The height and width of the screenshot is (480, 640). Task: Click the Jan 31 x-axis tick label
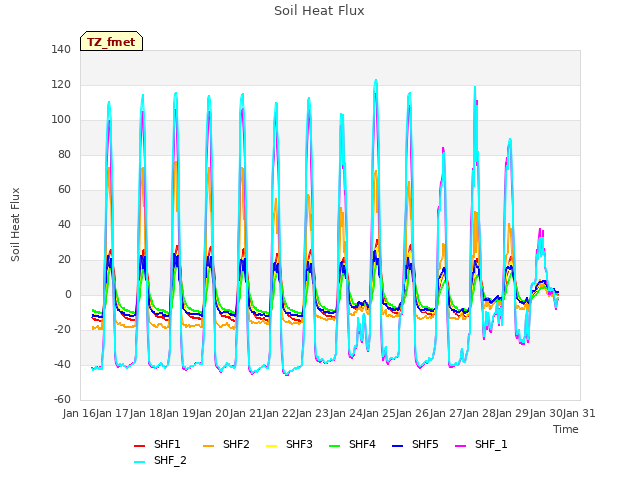point(579,413)
